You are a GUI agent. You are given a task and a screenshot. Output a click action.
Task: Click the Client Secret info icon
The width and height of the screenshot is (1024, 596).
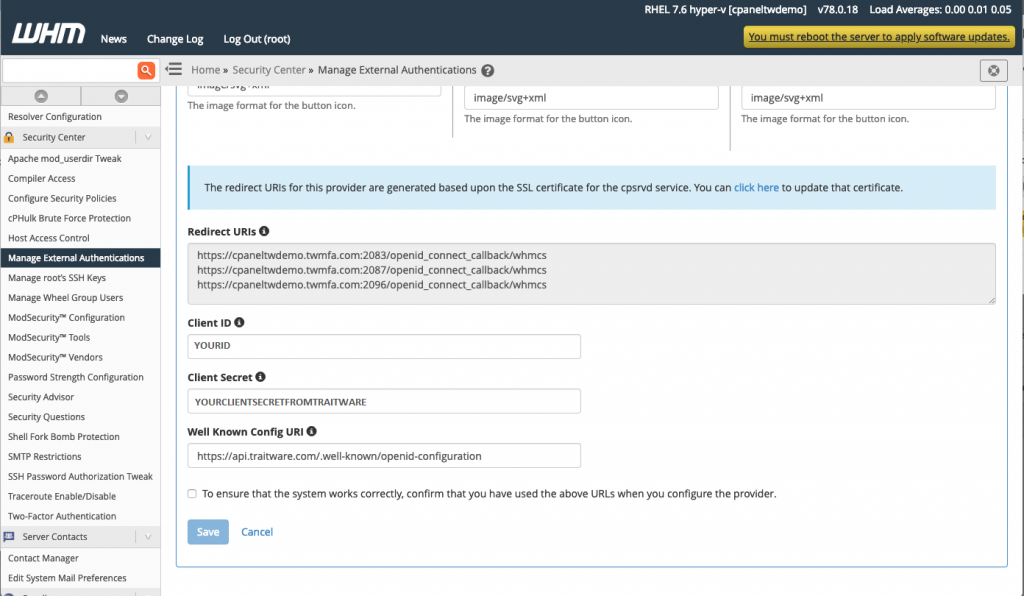click(x=260, y=377)
